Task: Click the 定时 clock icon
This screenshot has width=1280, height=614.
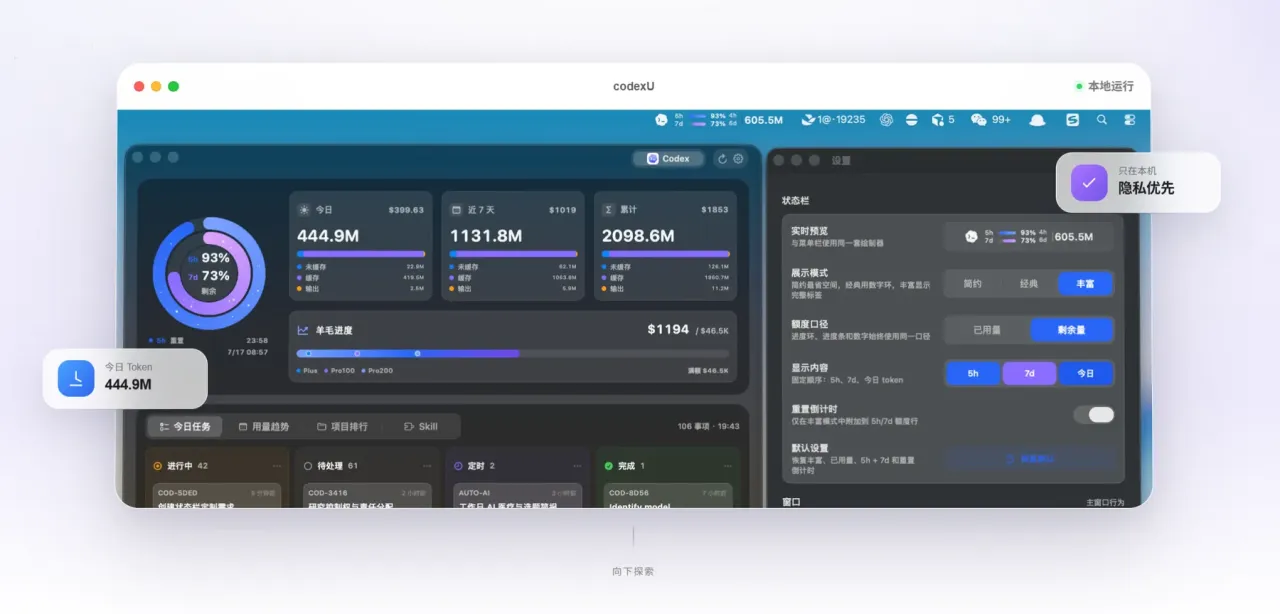Action: tap(458, 466)
